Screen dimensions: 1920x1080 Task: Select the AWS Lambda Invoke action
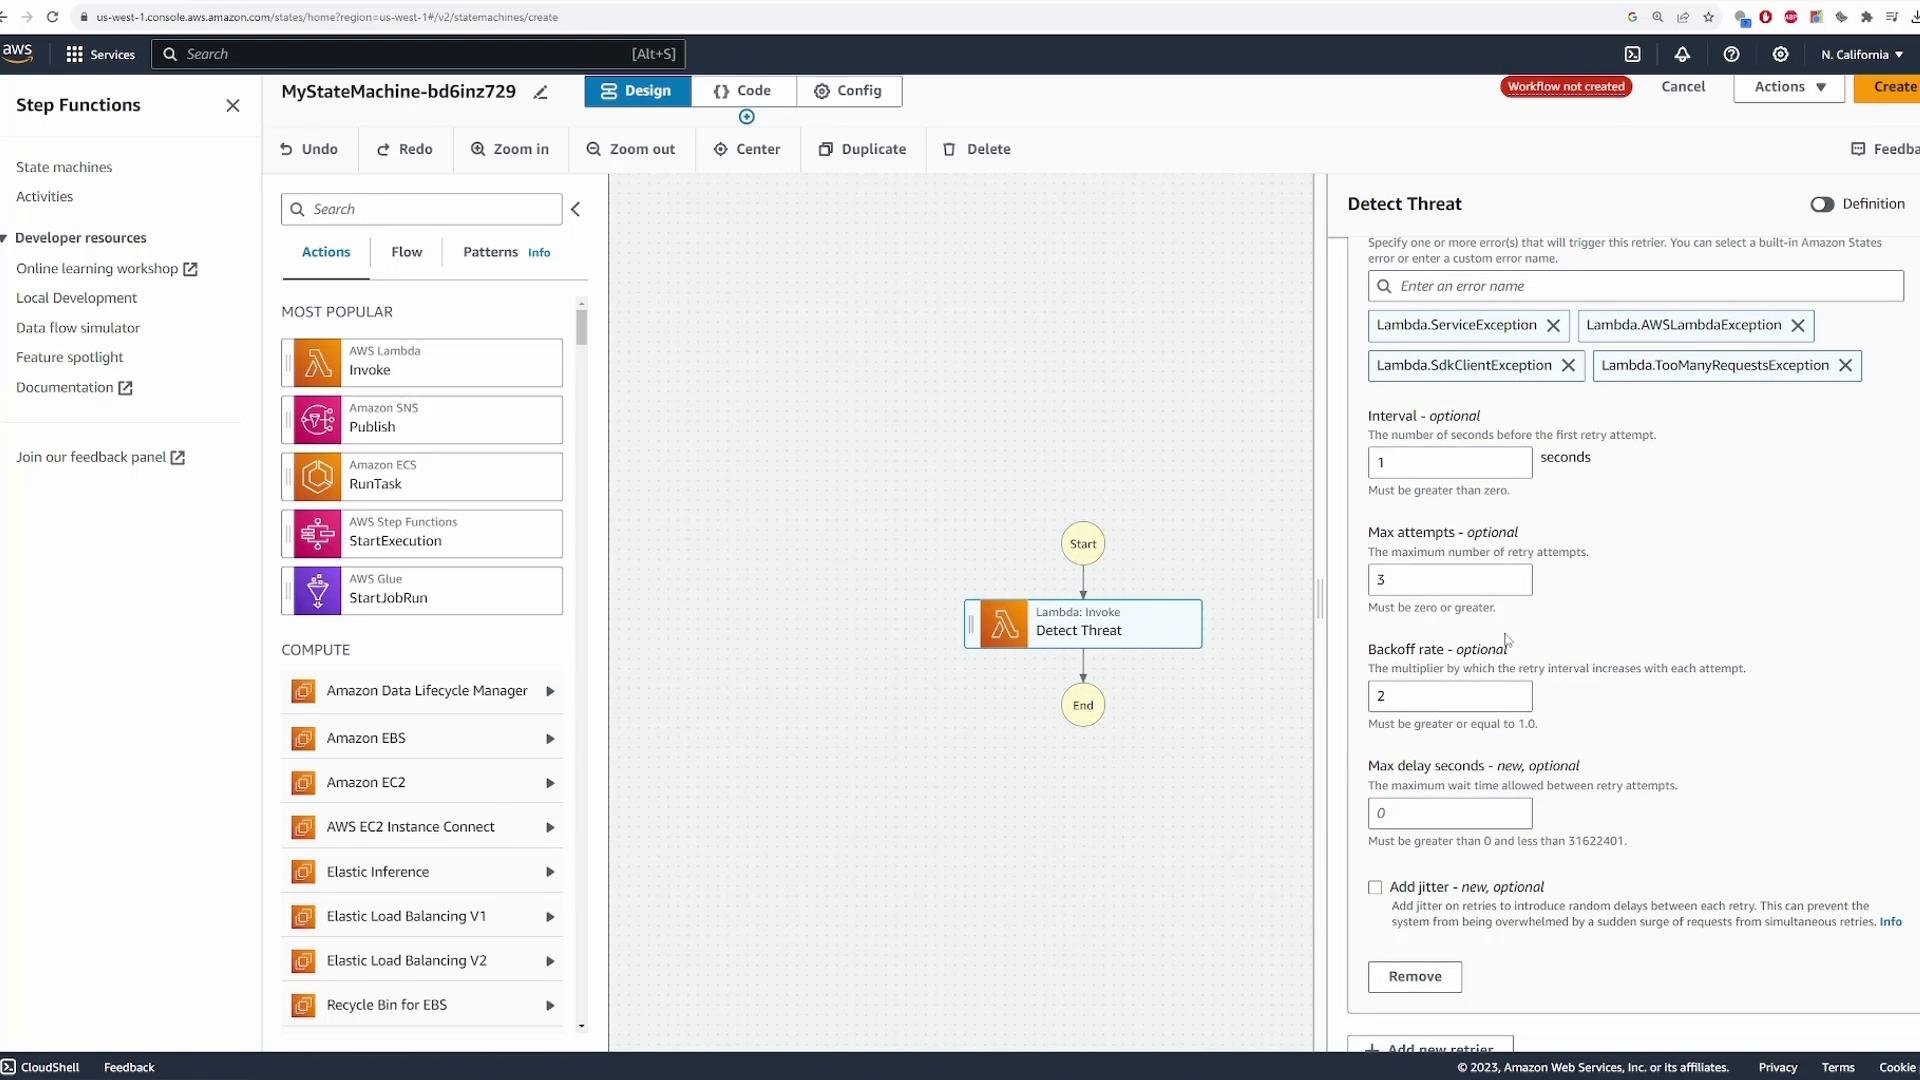(x=422, y=362)
